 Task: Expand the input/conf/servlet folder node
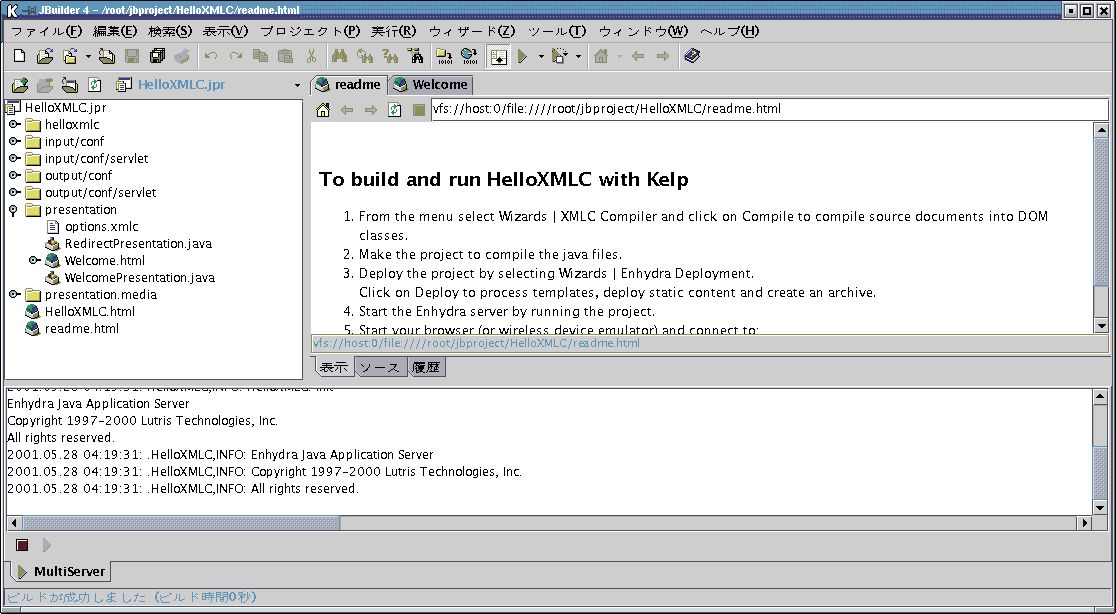coord(14,159)
